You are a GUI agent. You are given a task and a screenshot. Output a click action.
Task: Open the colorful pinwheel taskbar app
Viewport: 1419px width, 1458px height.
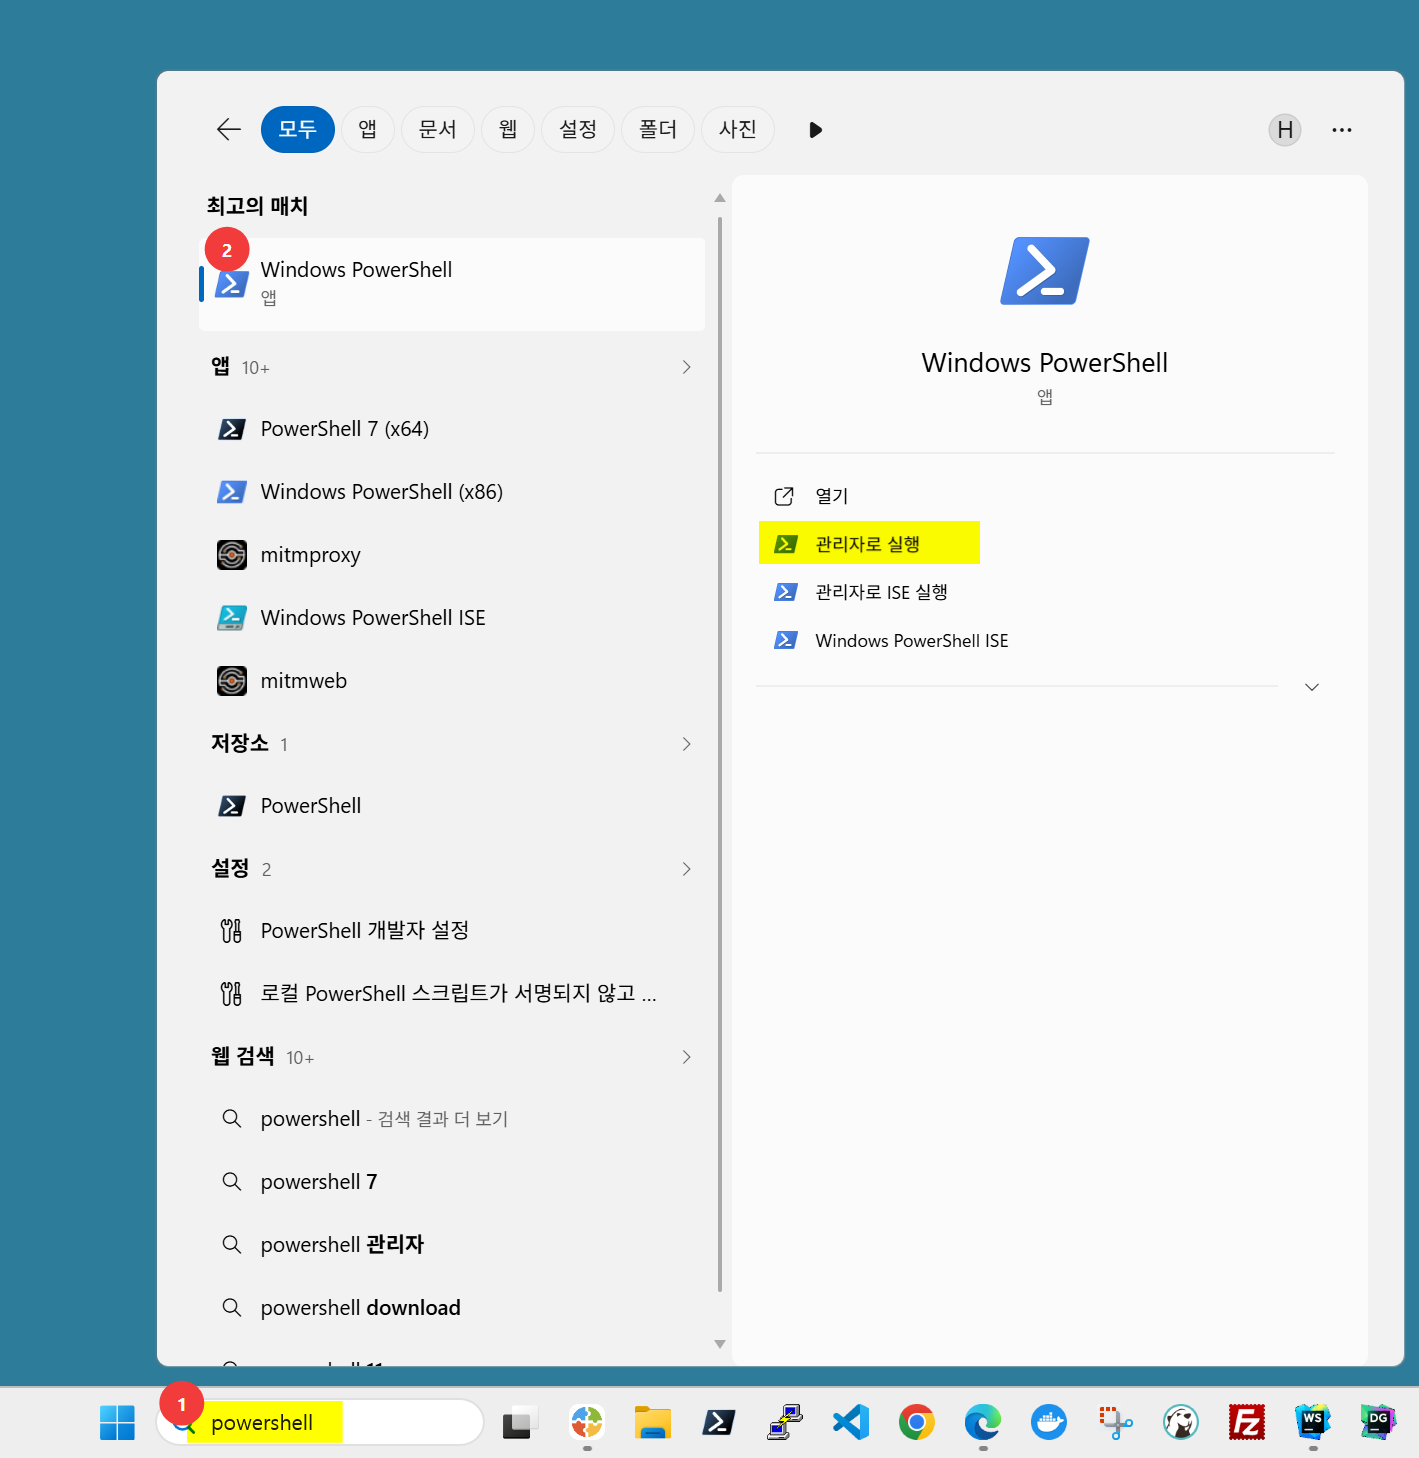[x=587, y=1422]
